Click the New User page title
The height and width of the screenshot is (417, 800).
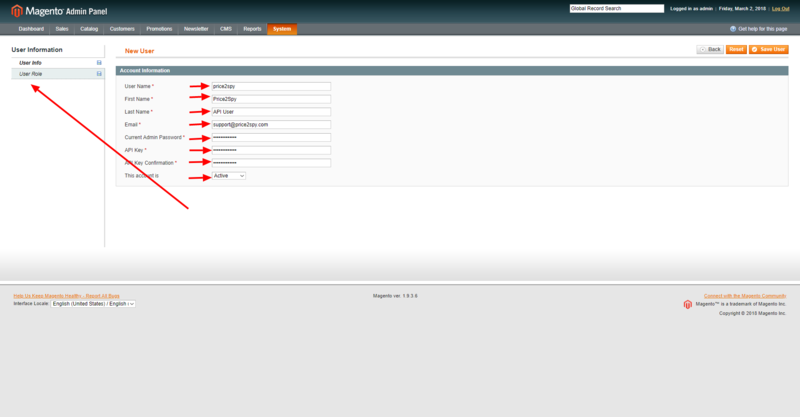pyautogui.click(x=139, y=51)
